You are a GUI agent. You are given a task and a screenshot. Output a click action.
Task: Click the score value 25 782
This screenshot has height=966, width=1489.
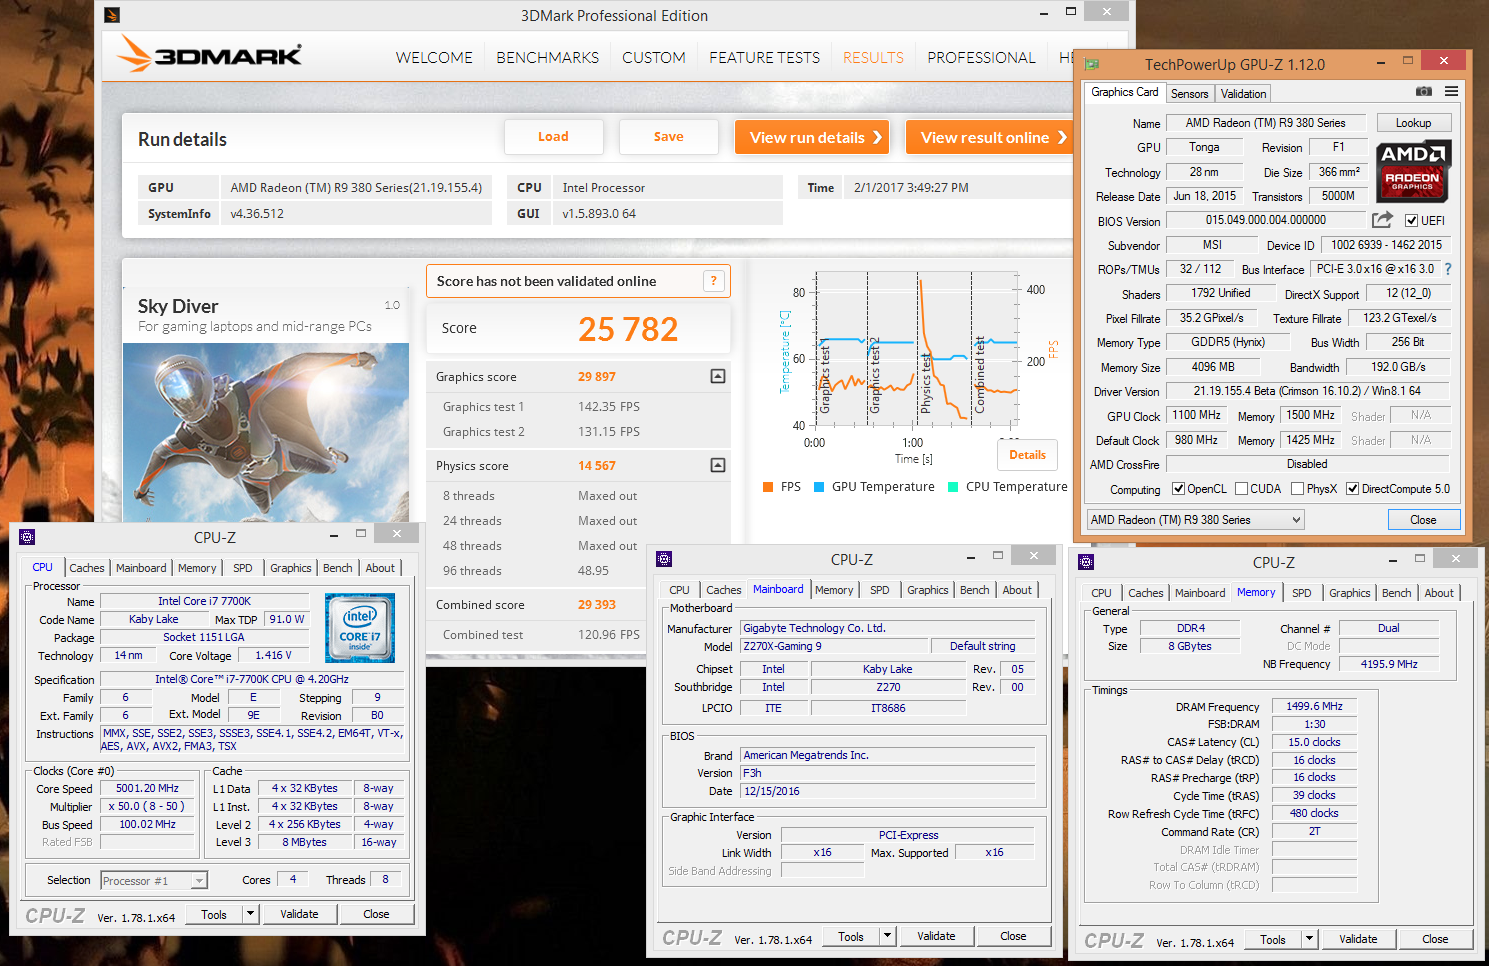coord(628,329)
